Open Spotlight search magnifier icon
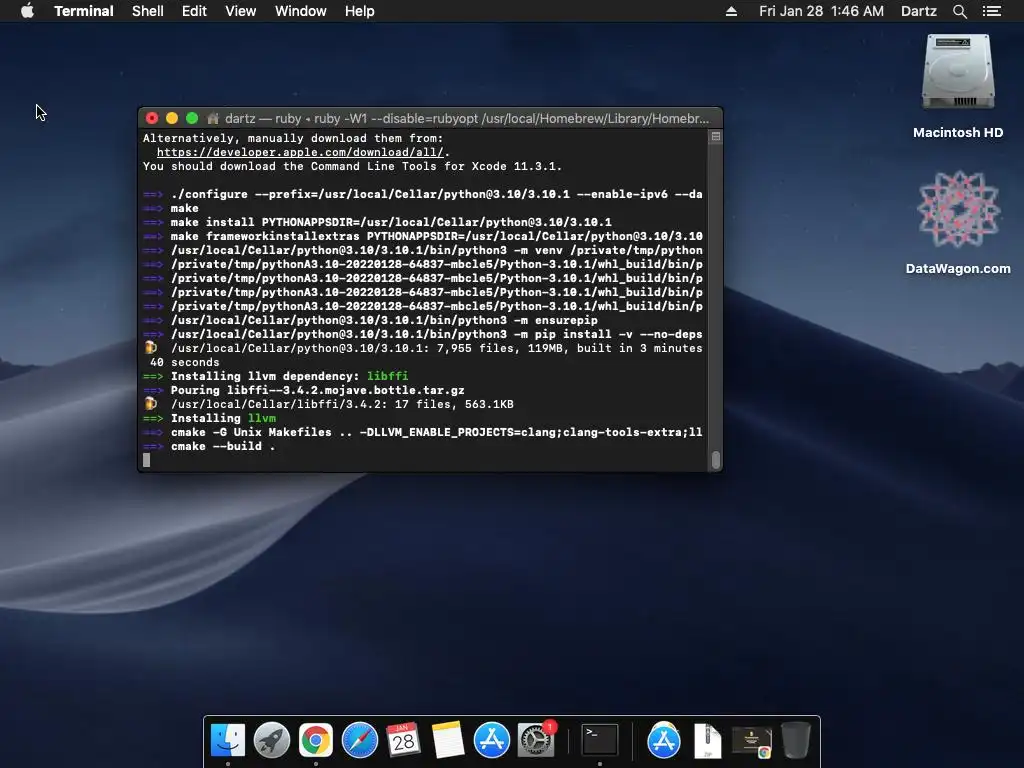The image size is (1024, 768). point(959,11)
